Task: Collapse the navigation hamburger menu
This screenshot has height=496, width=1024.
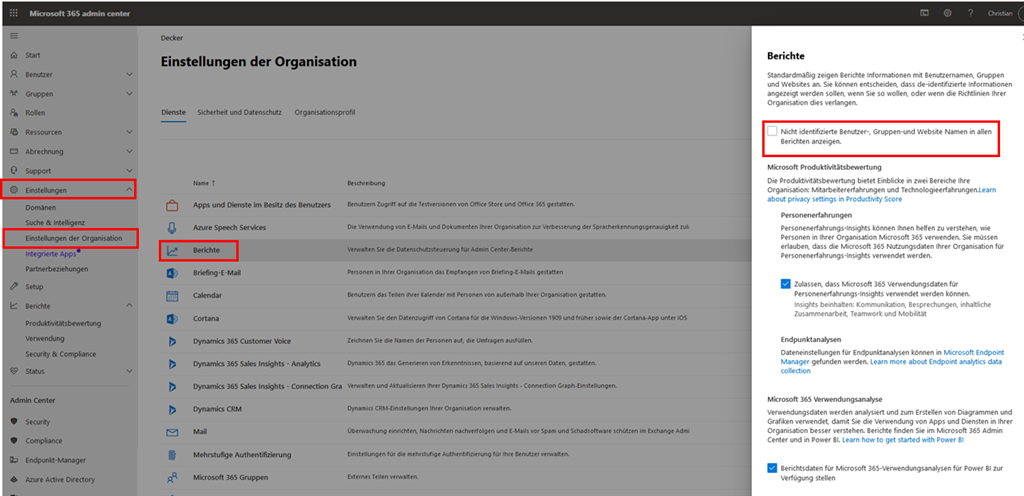Action: coord(14,35)
